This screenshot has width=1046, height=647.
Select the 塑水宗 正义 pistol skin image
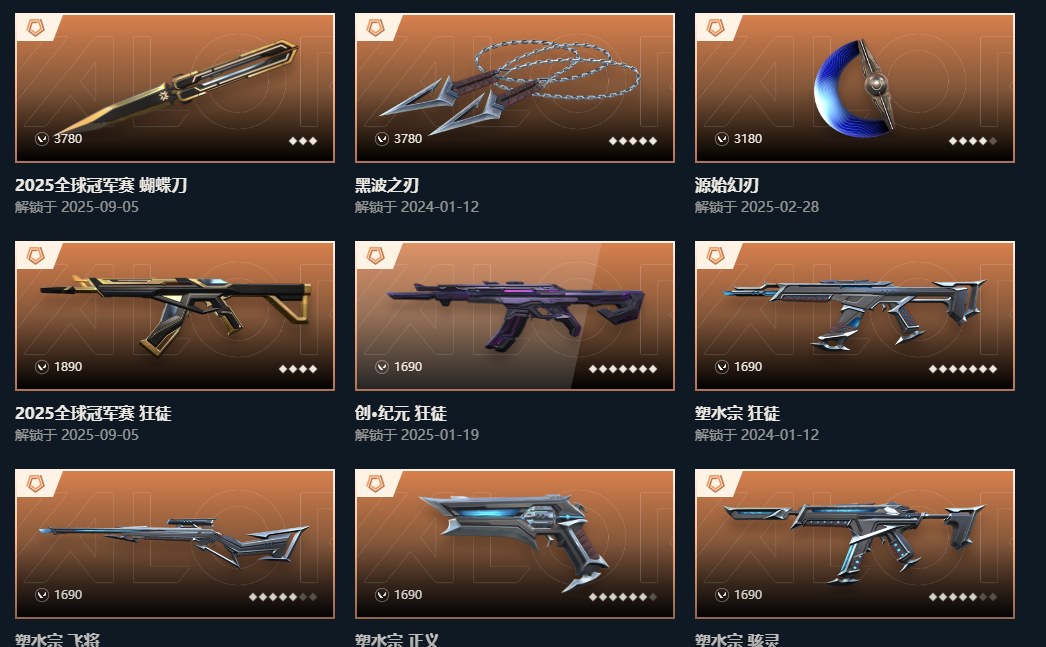pyautogui.click(x=514, y=544)
